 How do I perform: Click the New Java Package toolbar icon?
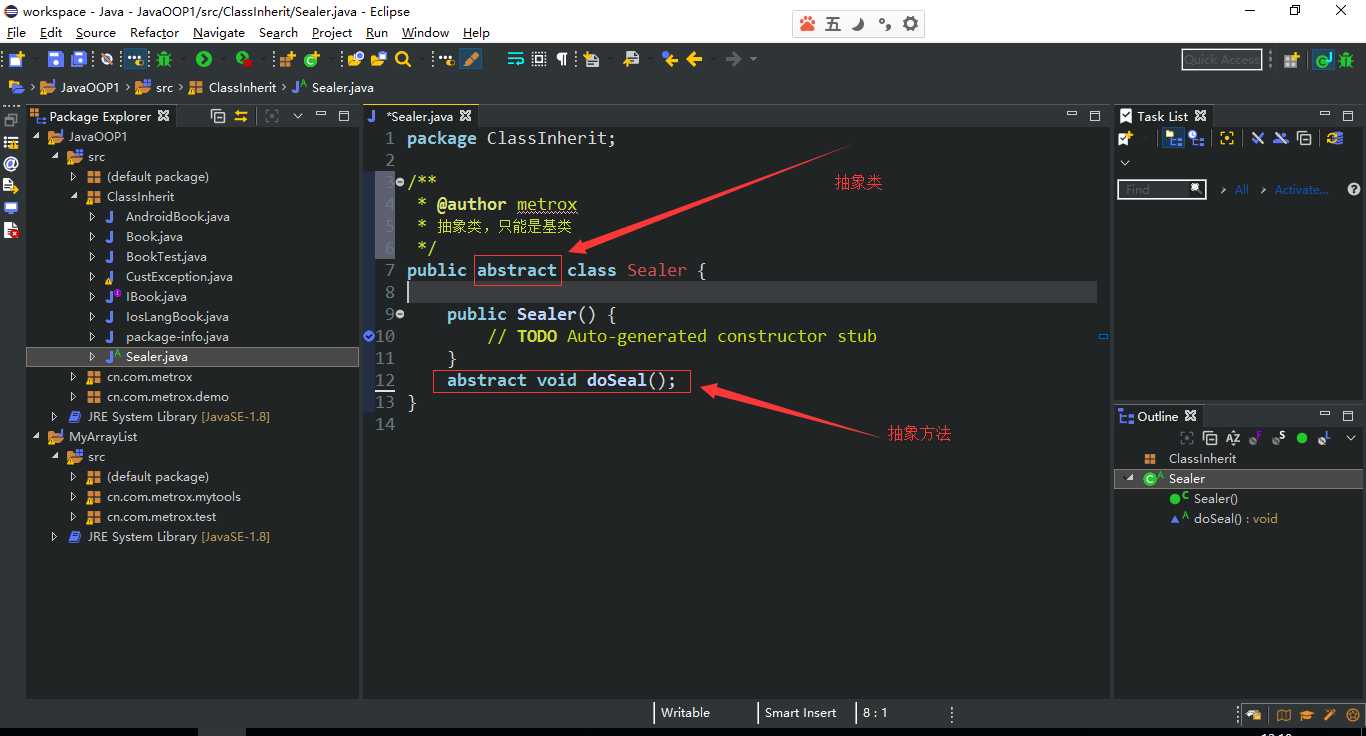coord(288,60)
